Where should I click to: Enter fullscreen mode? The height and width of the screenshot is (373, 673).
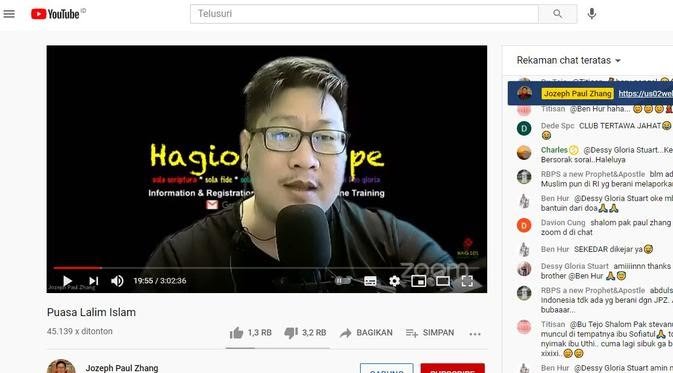coord(467,281)
